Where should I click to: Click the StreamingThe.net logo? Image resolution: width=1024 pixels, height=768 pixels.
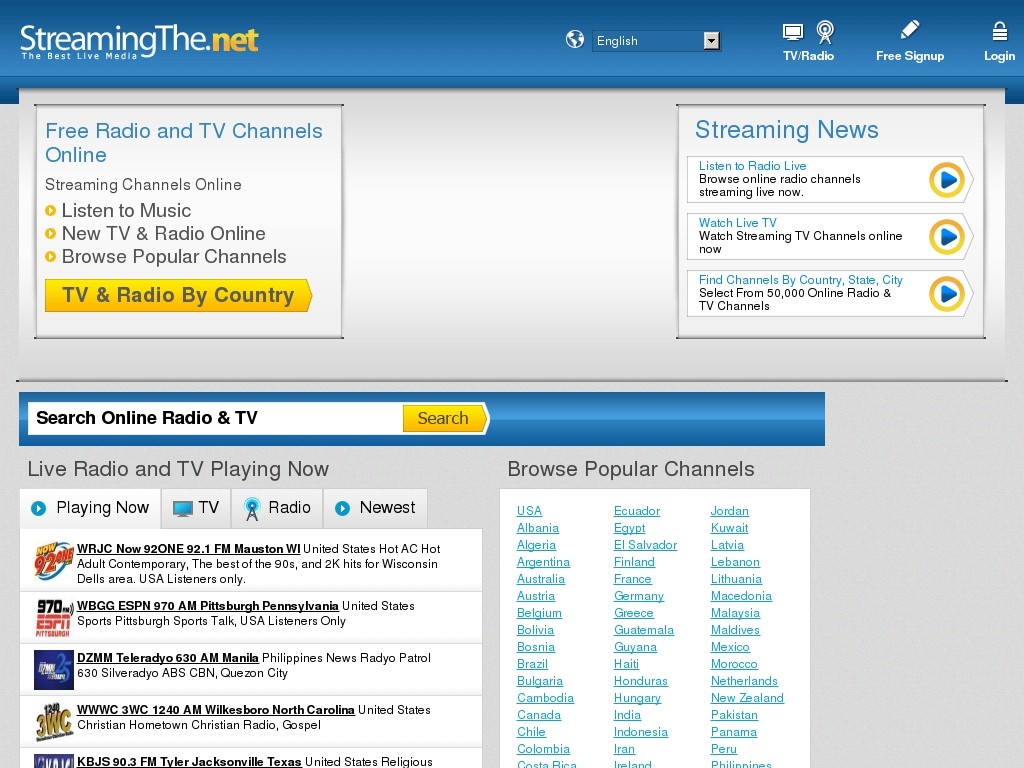[139, 41]
